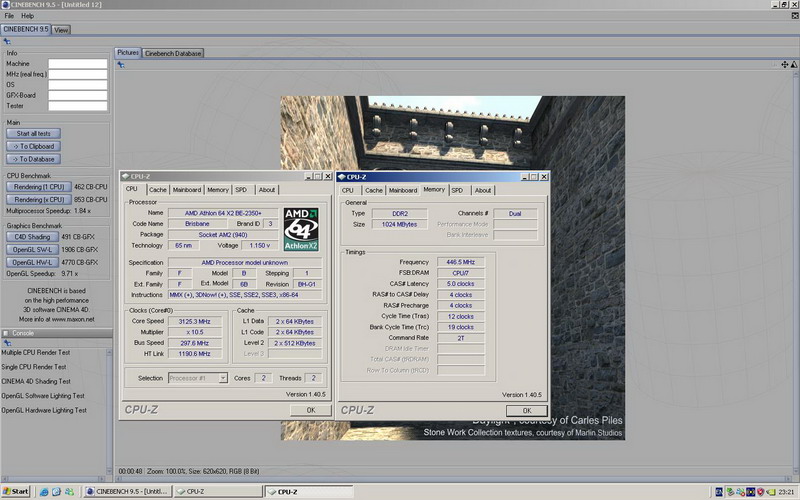Open the Processor #1 selection dropdown
Viewport: 800px width, 500px height.
click(x=198, y=378)
